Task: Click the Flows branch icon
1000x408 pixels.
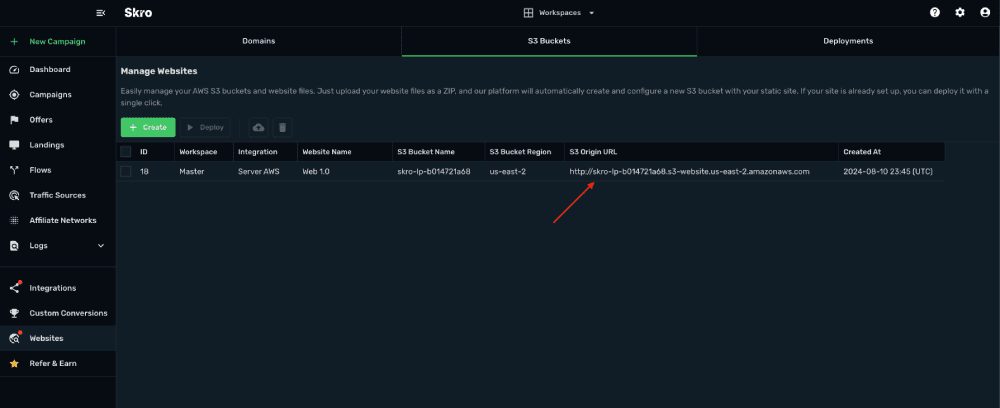Action: 14,170
